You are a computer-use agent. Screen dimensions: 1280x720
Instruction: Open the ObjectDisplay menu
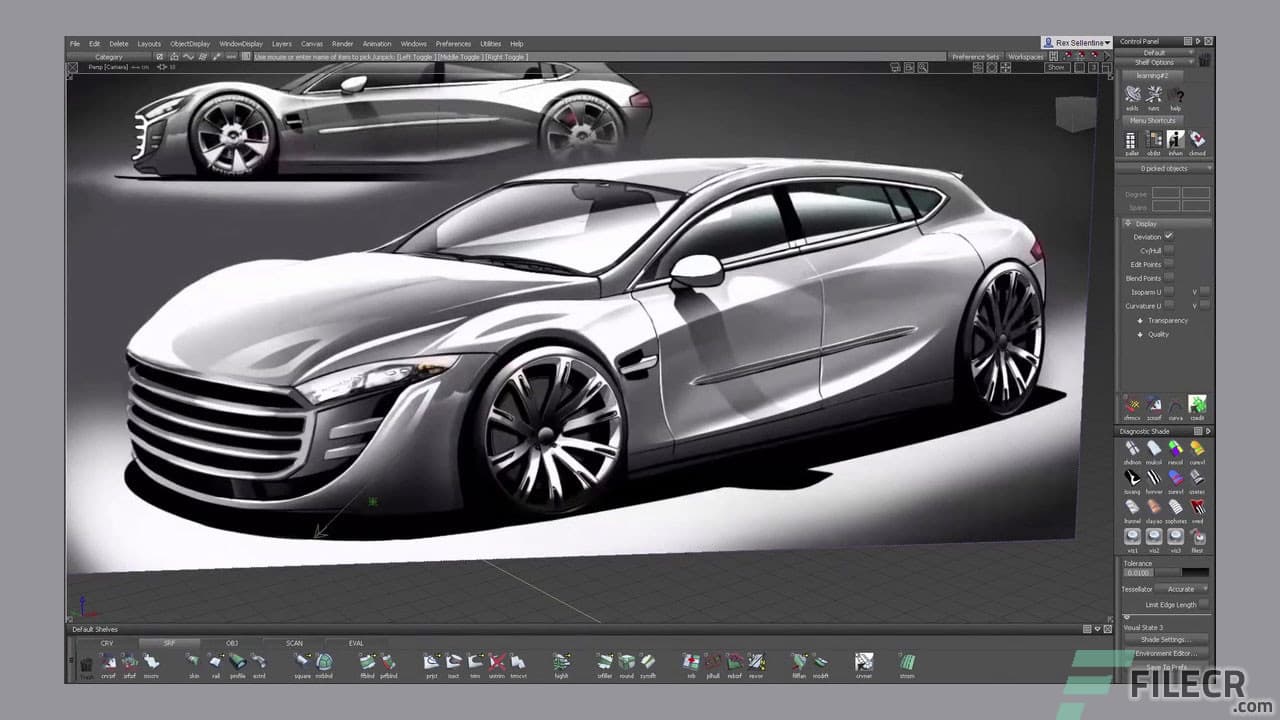click(x=188, y=43)
